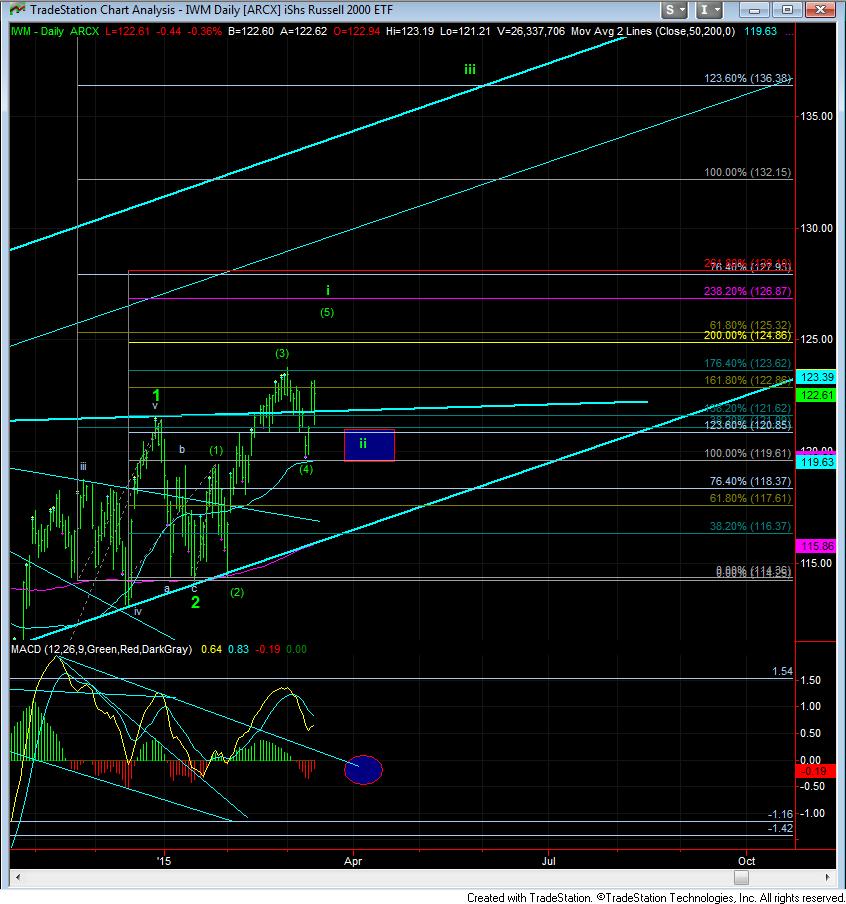Click the TradeStation icon in the title bar

click(17, 9)
